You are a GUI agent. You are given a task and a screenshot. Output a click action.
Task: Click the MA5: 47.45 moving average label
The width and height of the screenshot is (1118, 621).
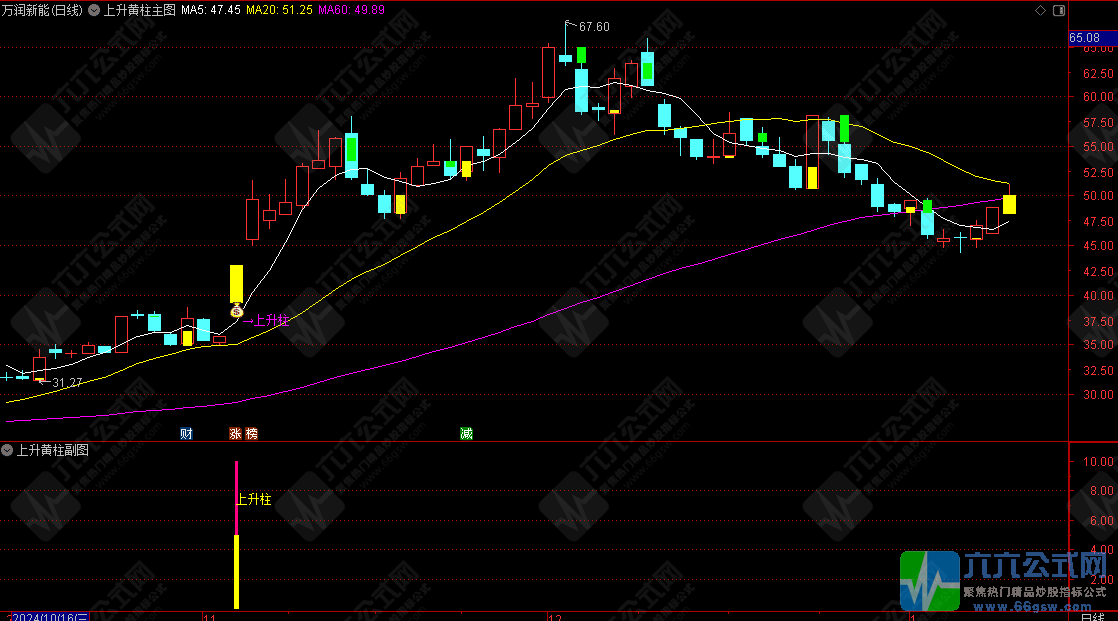pyautogui.click(x=210, y=10)
